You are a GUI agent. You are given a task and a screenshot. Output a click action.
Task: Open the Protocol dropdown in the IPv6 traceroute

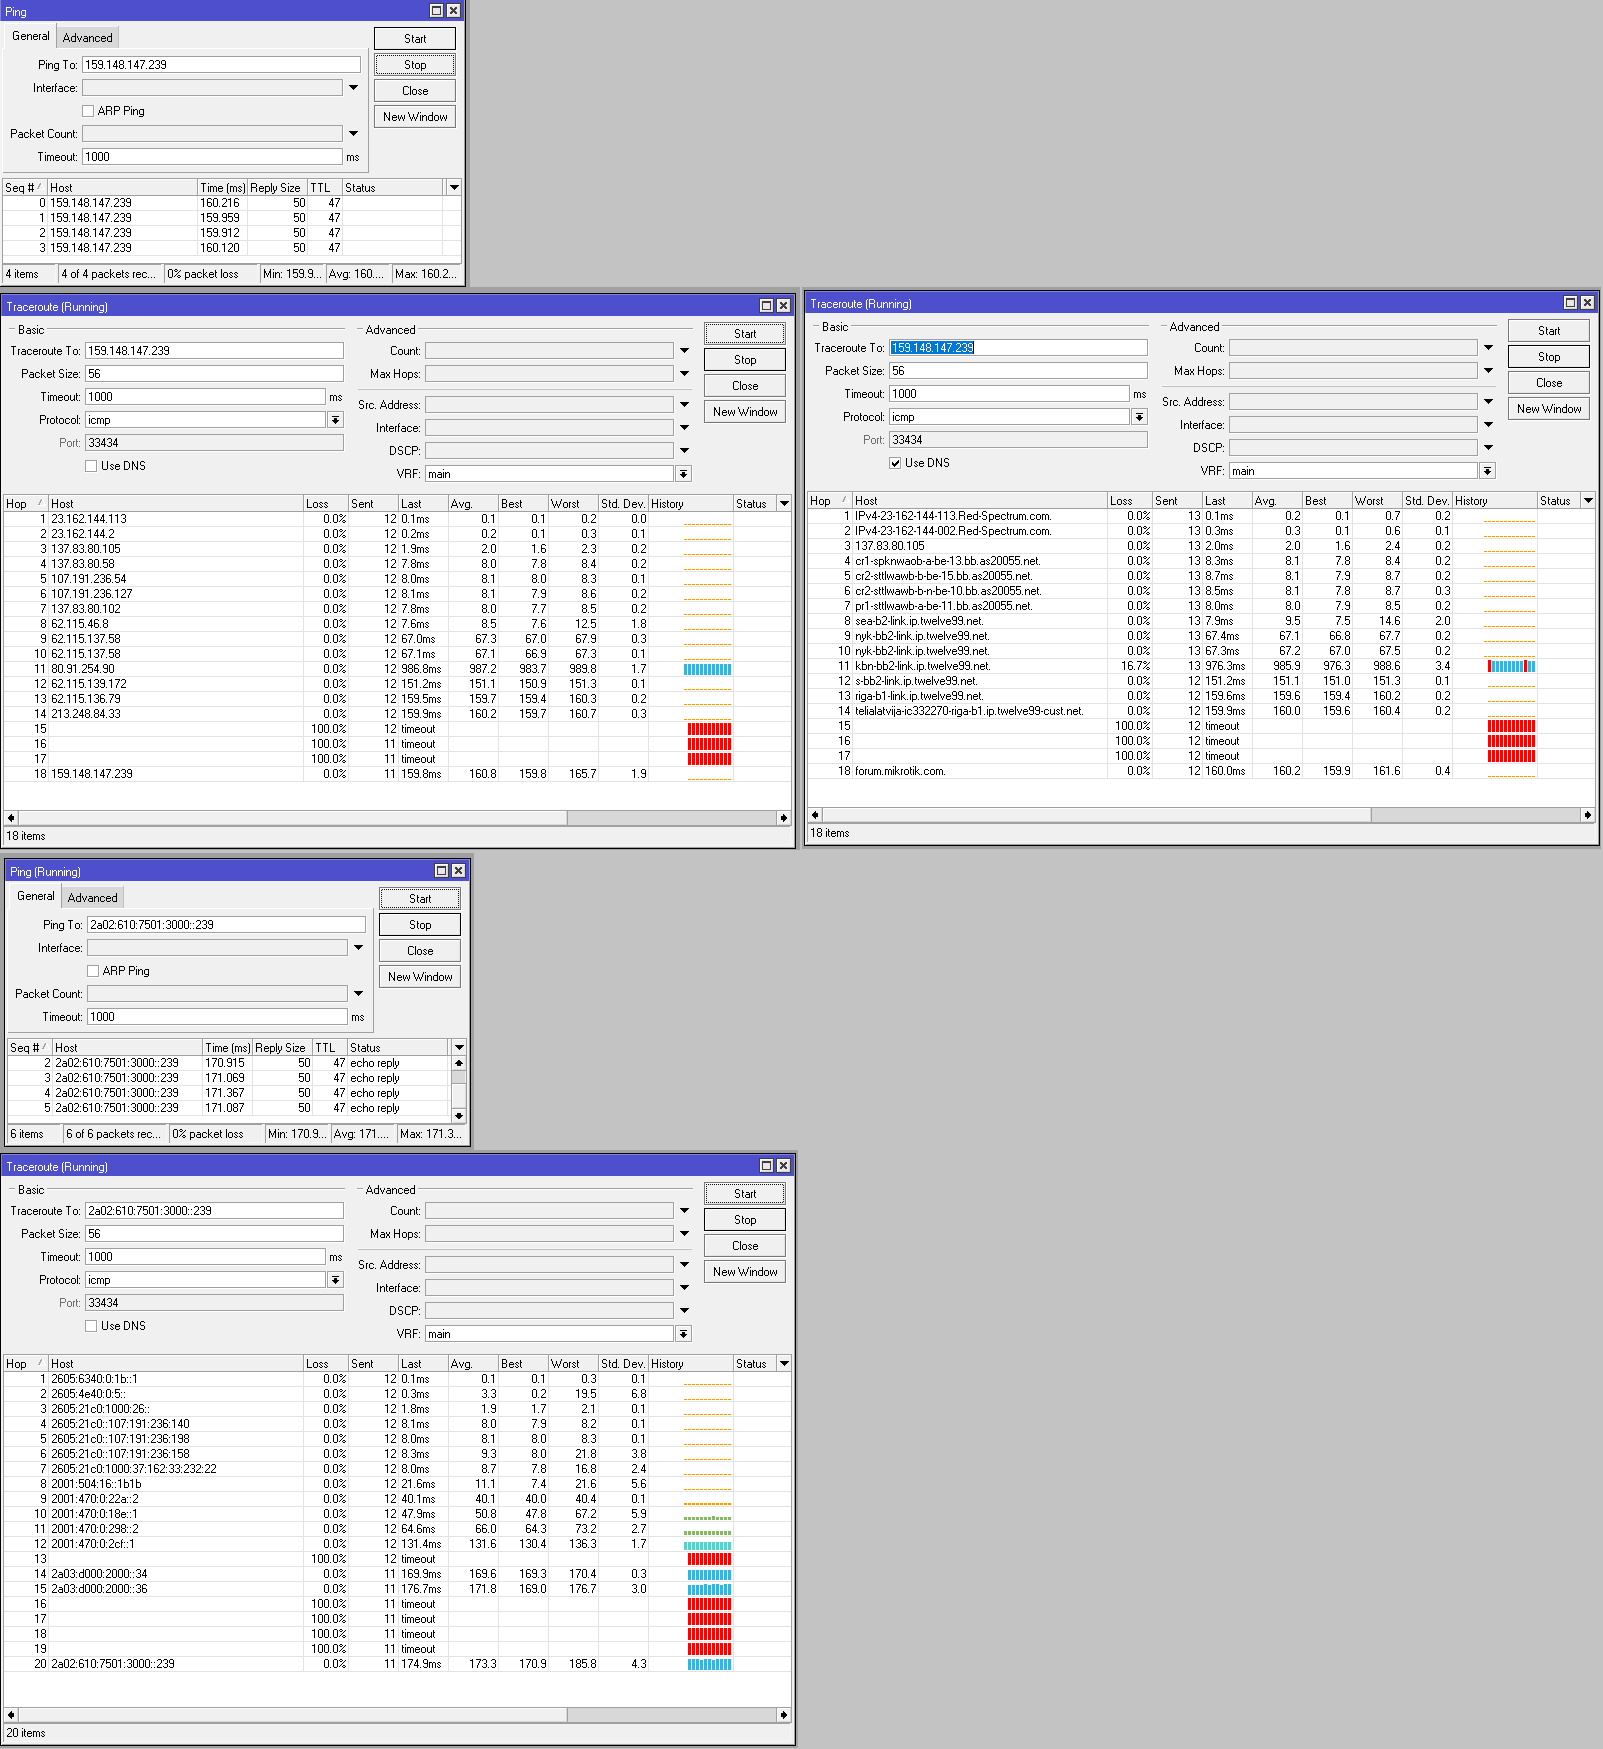click(335, 1279)
